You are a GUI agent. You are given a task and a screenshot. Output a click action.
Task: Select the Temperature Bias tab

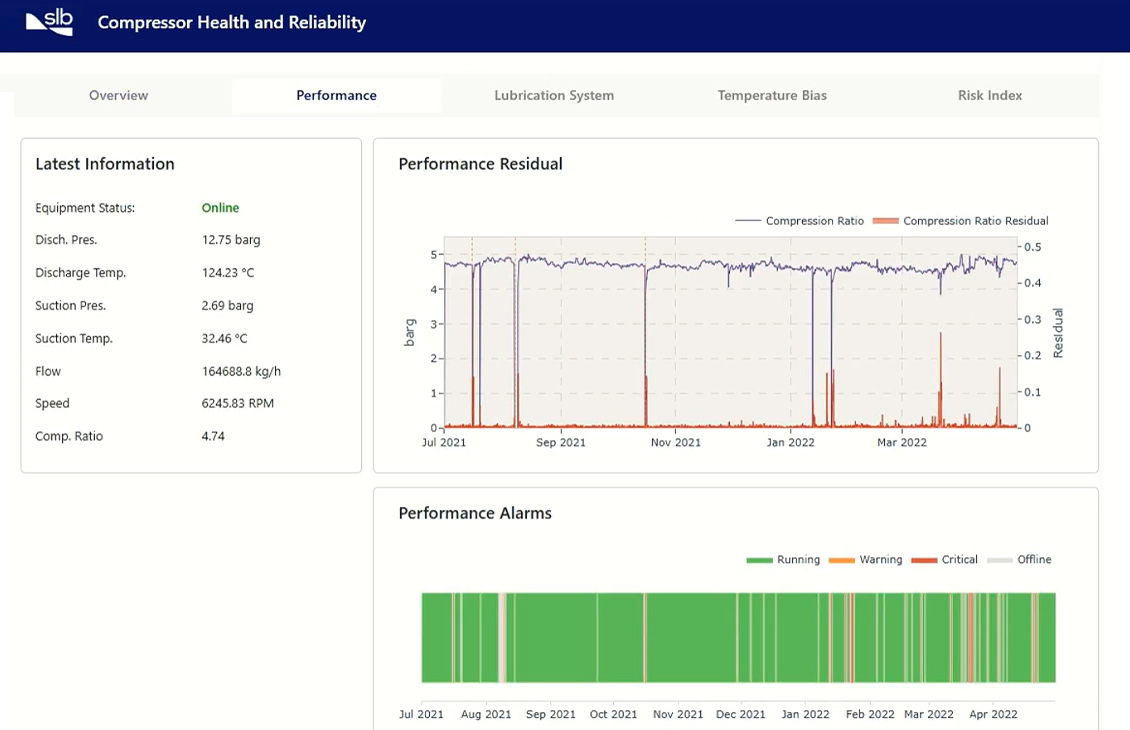pos(772,95)
